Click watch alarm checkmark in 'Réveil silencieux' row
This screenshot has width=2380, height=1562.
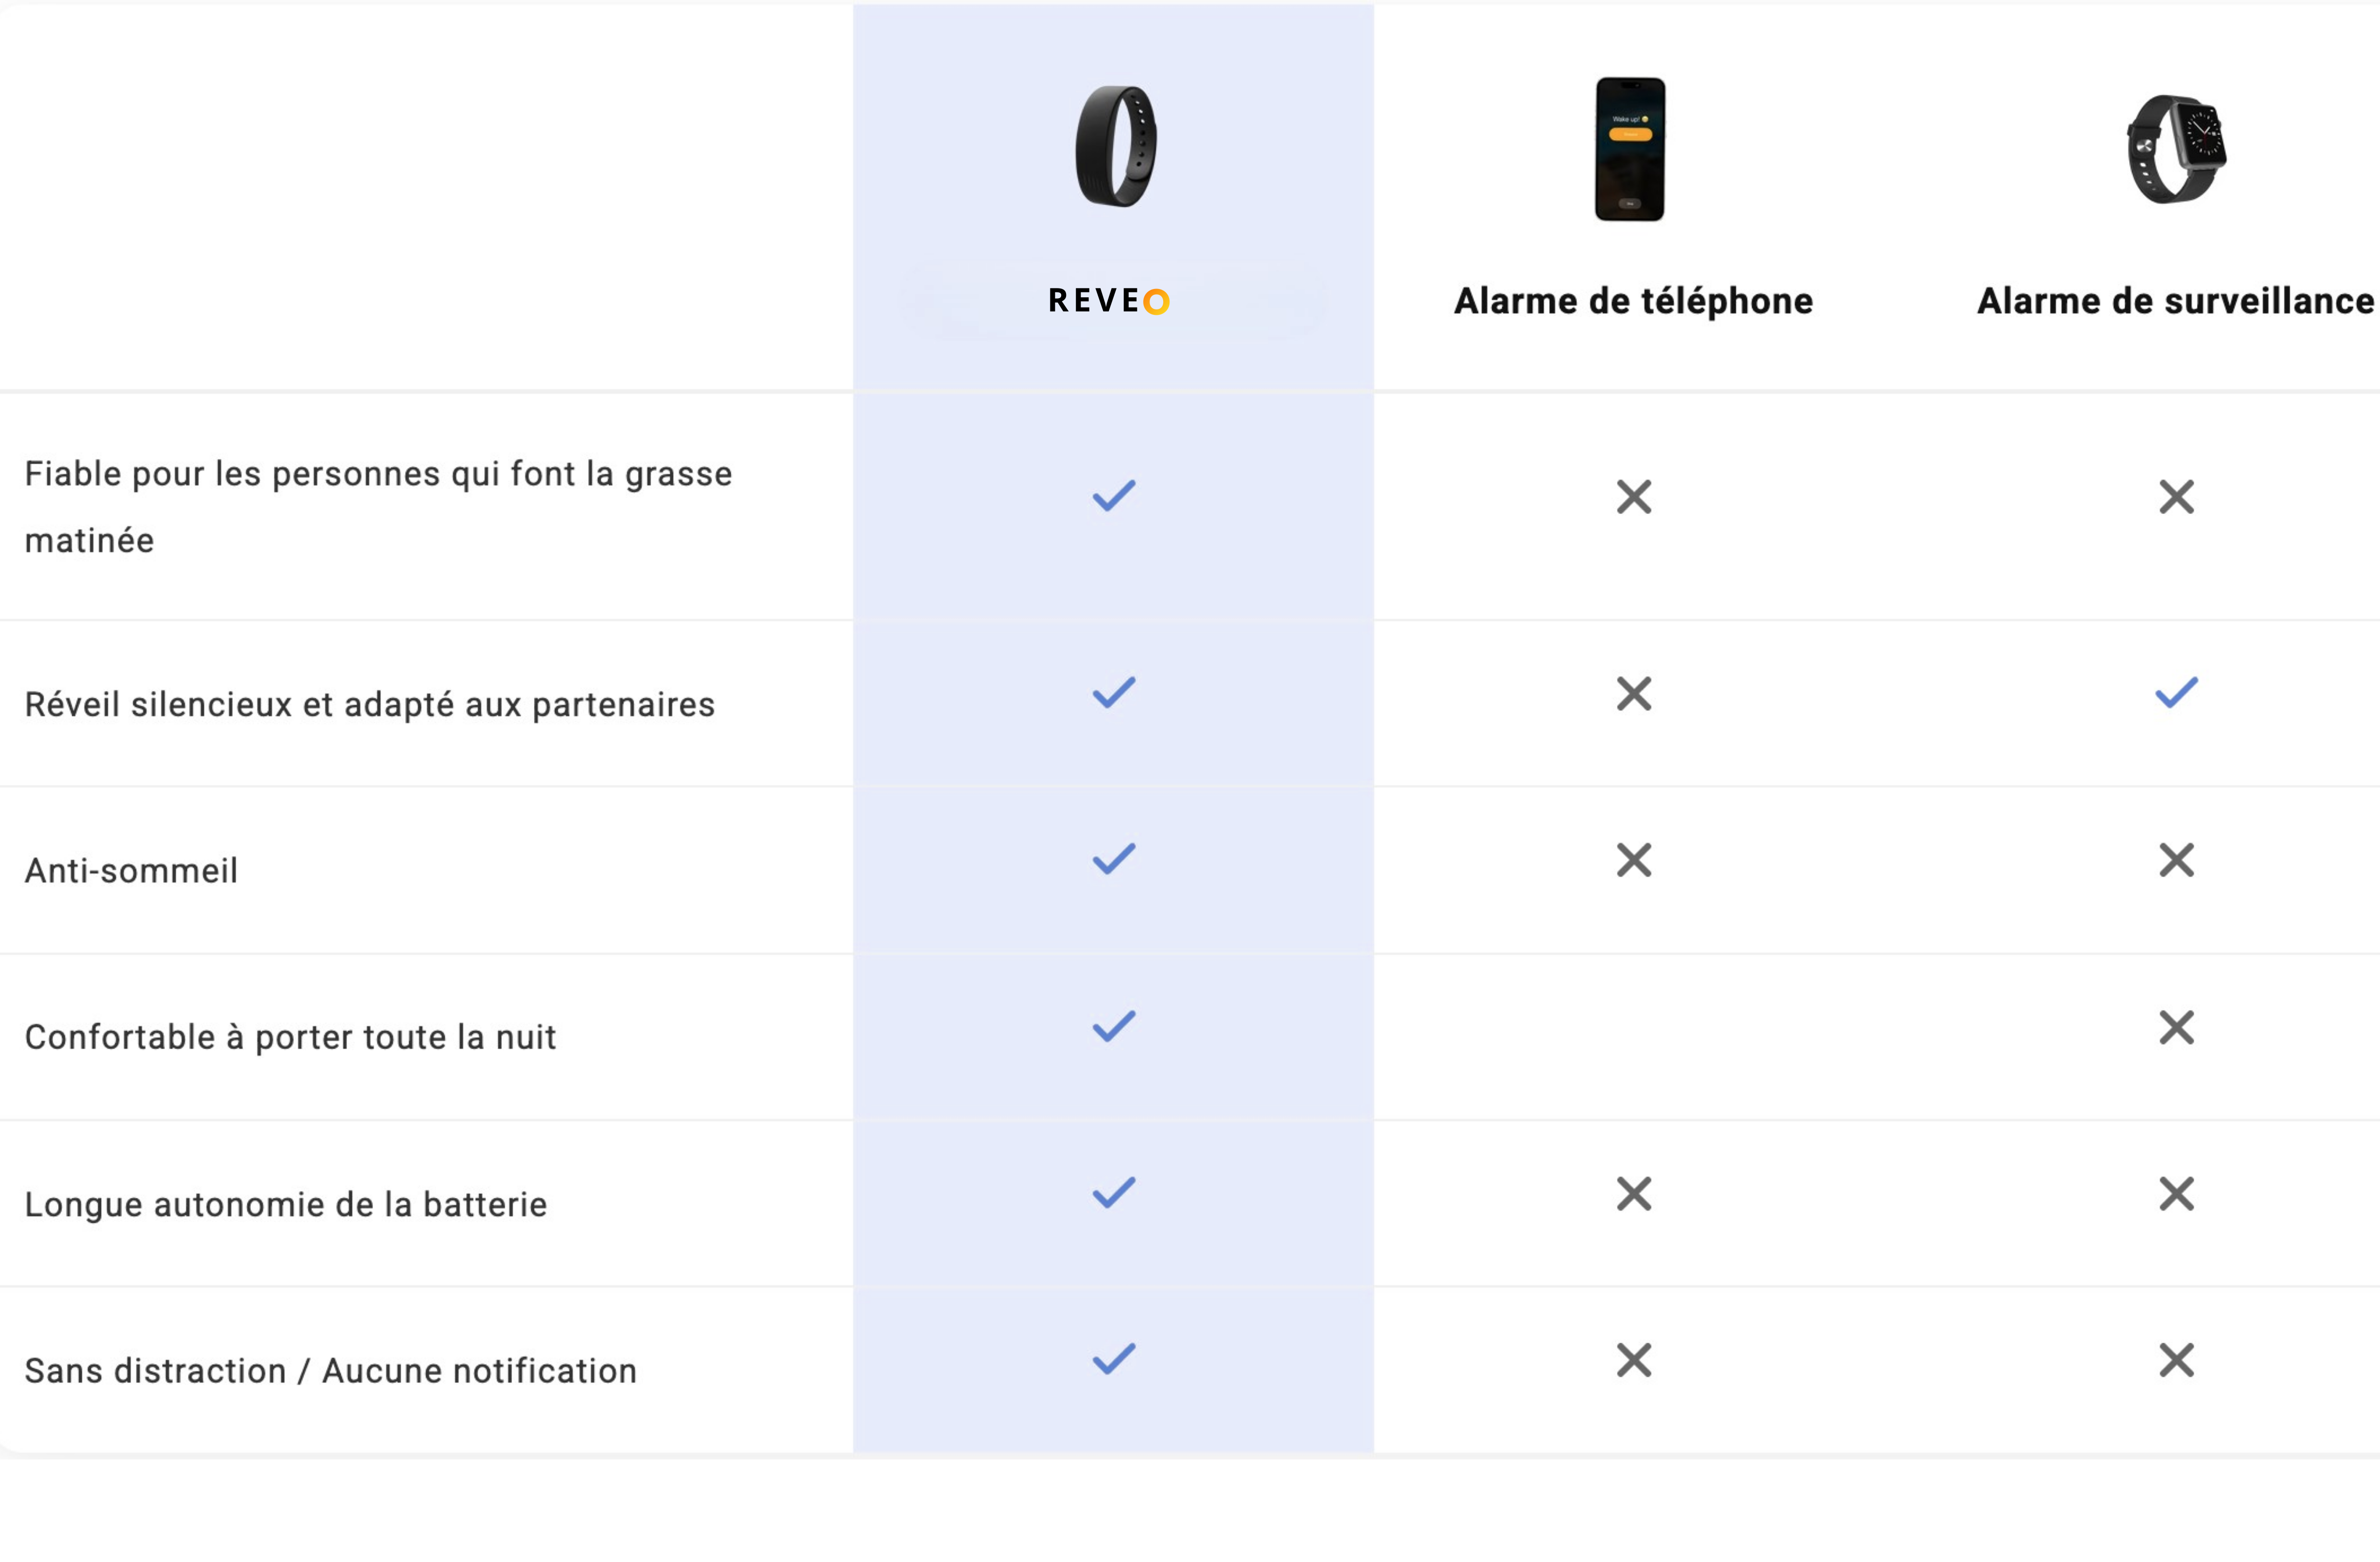click(x=2176, y=693)
